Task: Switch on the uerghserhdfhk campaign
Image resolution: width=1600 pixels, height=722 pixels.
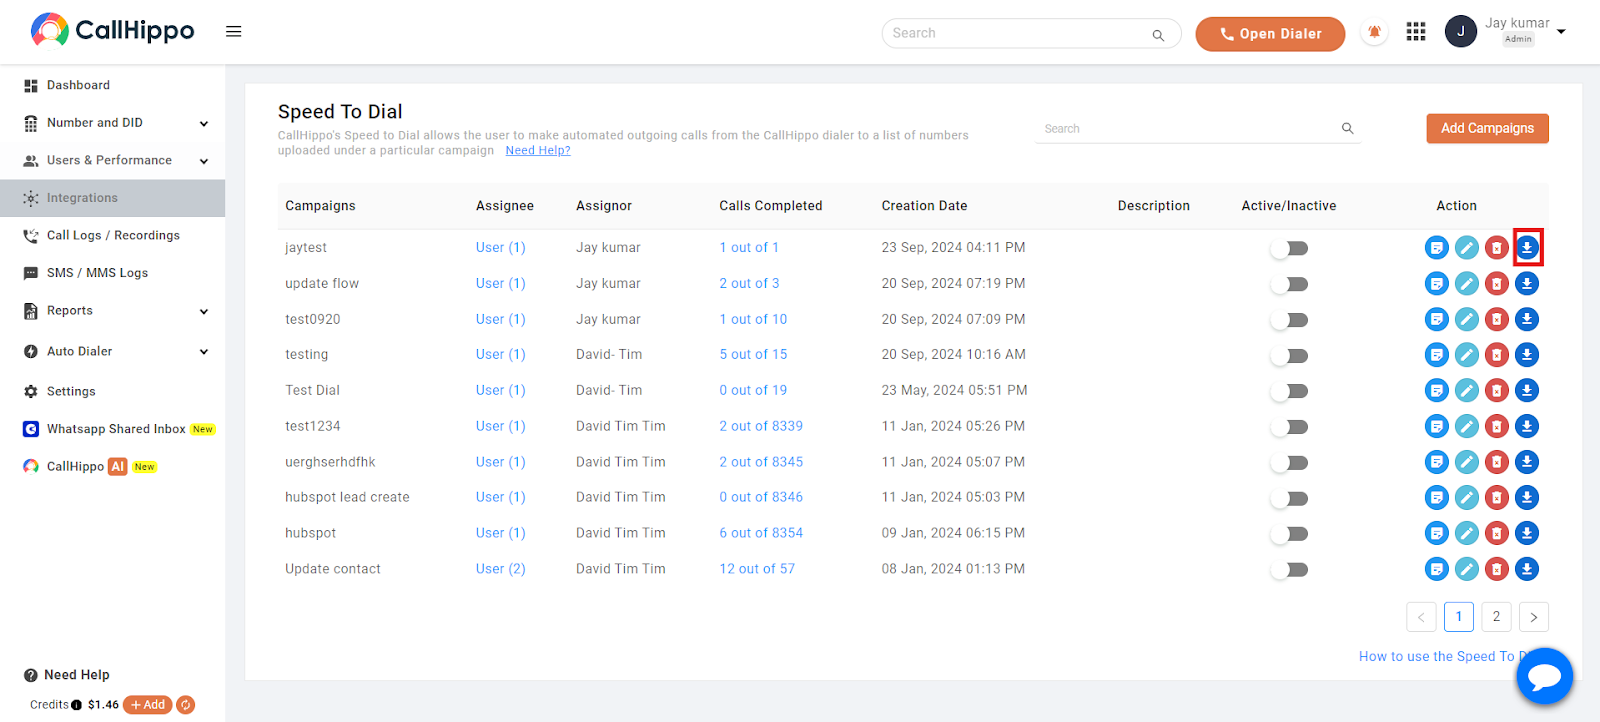Action: point(1289,463)
